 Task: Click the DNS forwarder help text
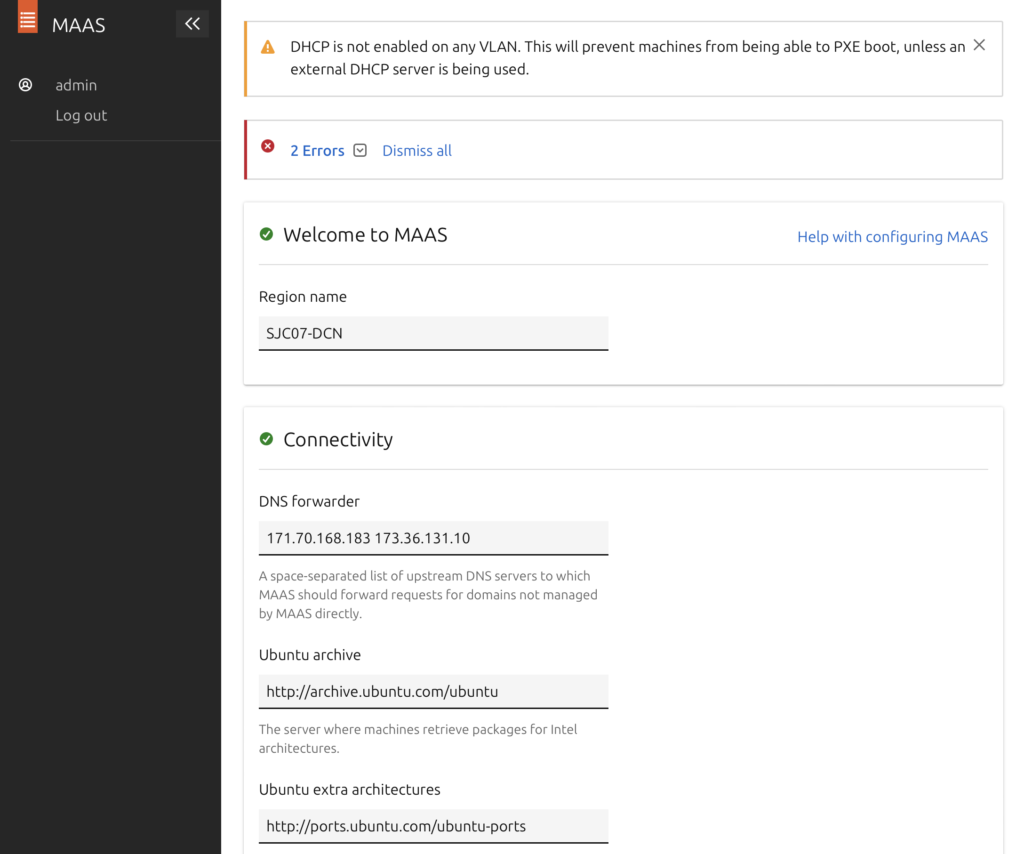coord(428,595)
